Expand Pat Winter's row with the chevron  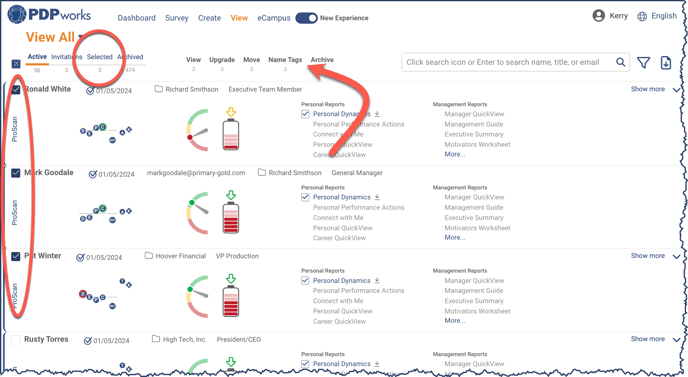tap(676, 256)
